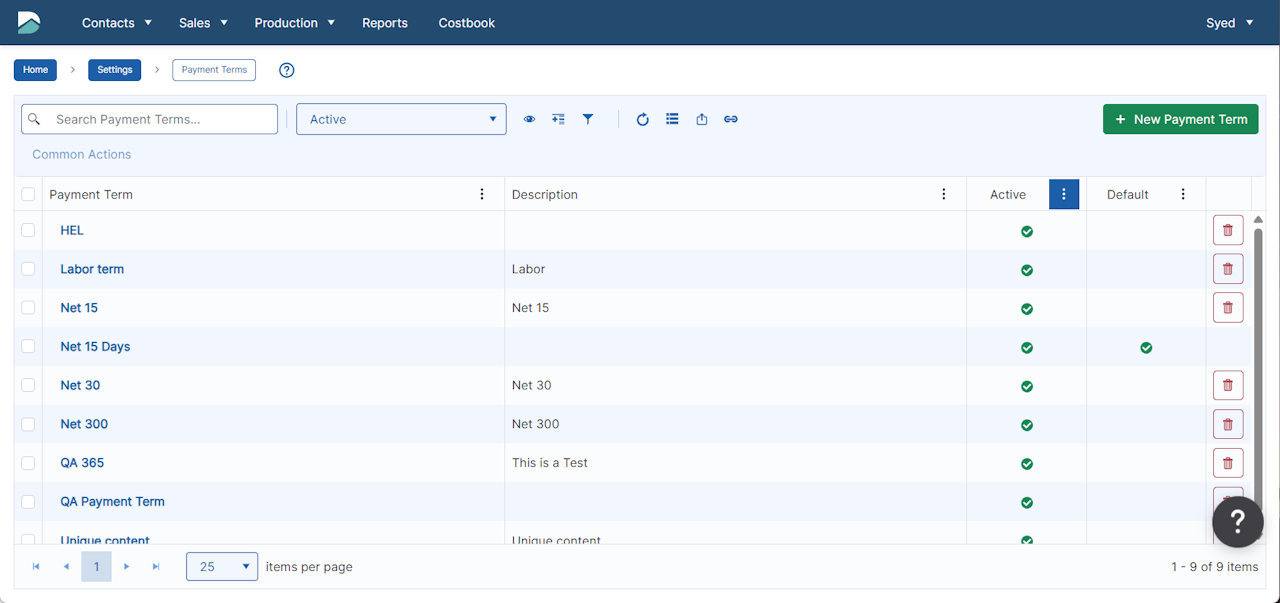1280x603 pixels.
Task: Open the help icon beside breadcrumbs
Action: click(x=287, y=70)
